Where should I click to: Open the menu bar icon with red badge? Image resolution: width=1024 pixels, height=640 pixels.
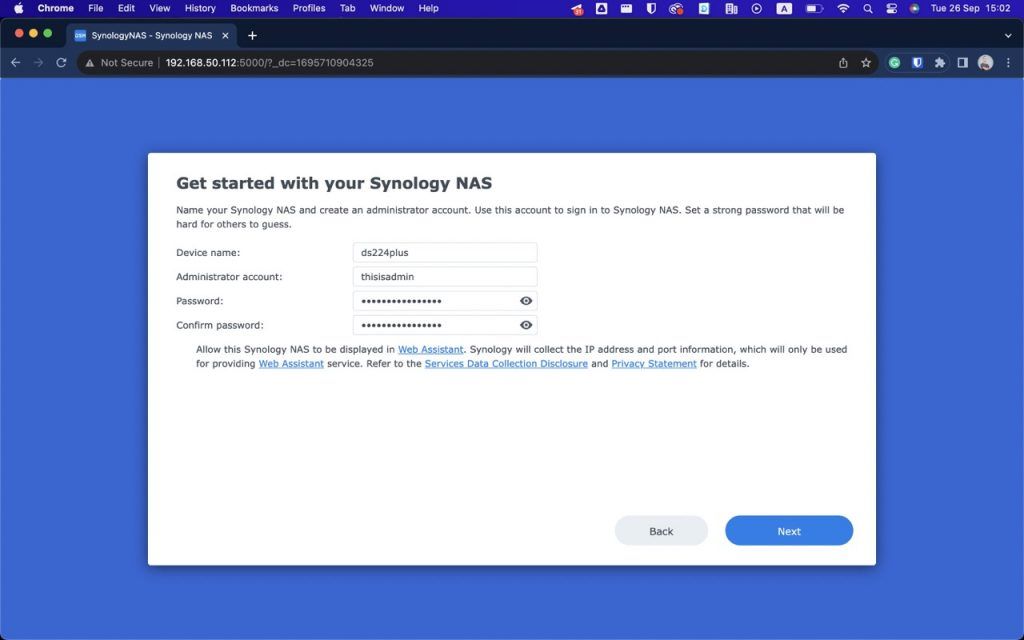[577, 9]
